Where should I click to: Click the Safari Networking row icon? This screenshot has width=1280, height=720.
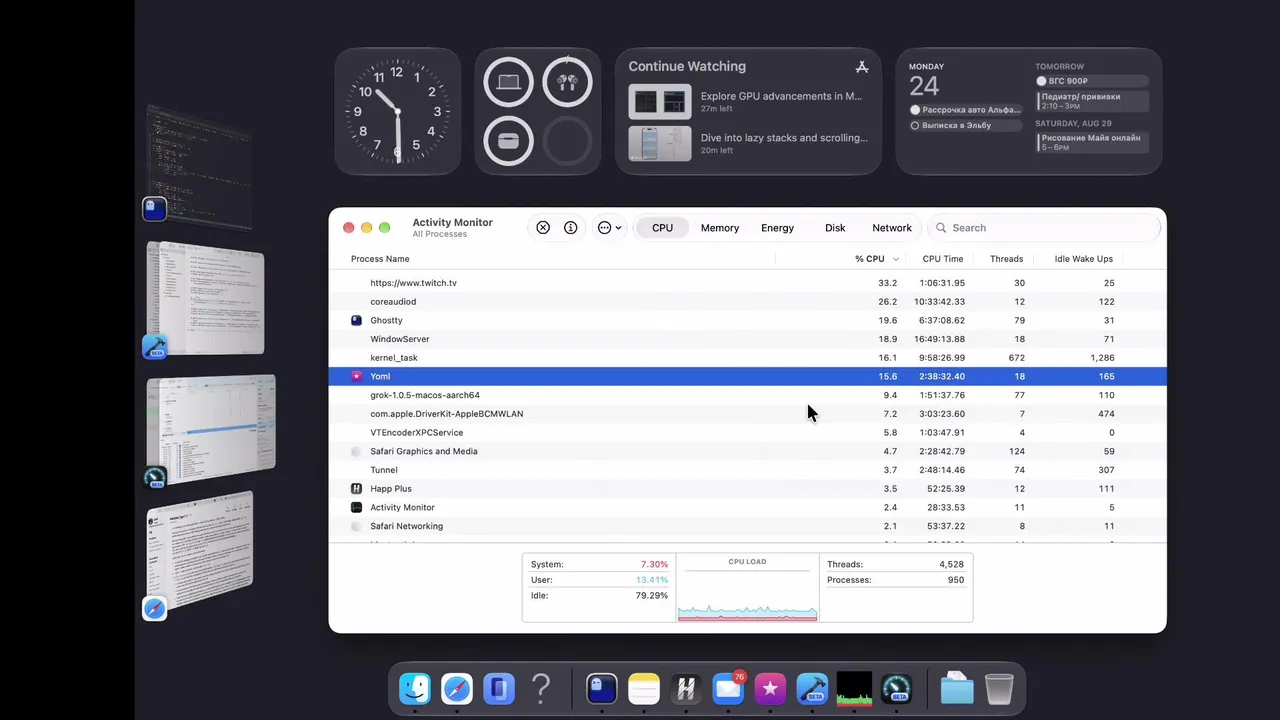(x=356, y=526)
